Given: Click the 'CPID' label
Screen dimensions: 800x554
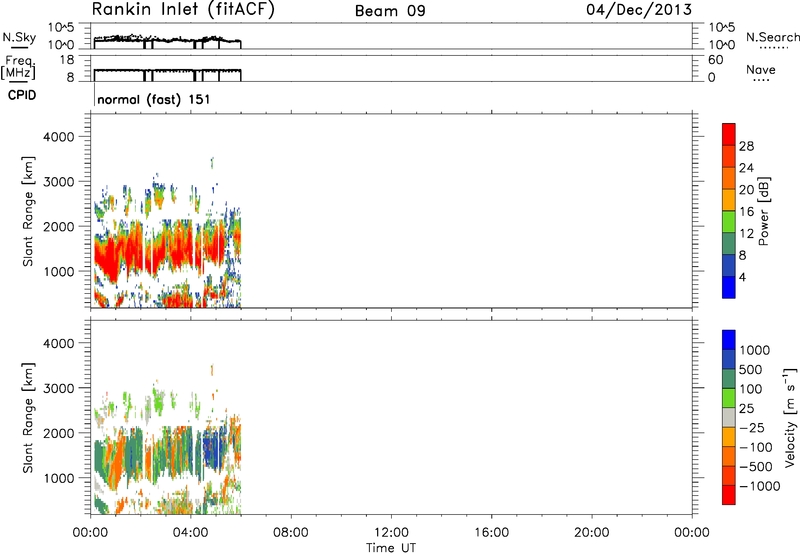Looking at the screenshot, I should coord(22,95).
